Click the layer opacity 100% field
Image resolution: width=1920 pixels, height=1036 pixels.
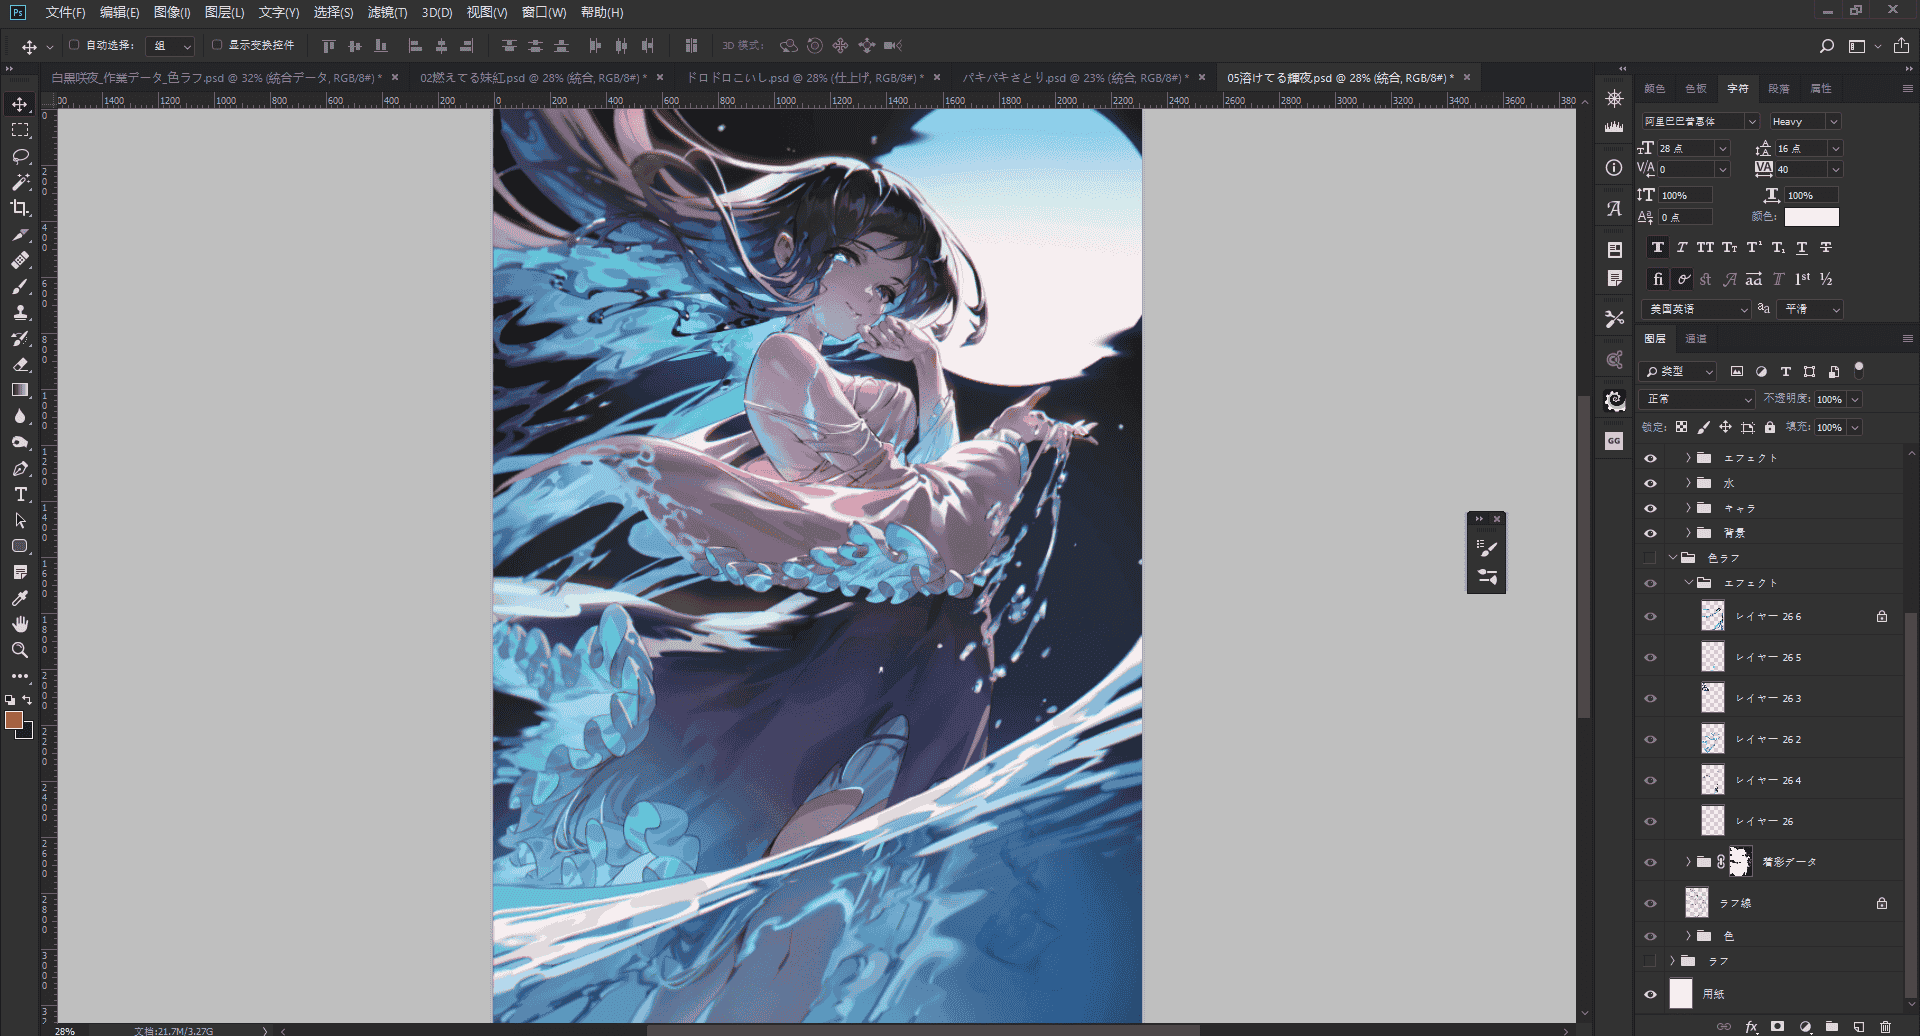pos(1830,400)
